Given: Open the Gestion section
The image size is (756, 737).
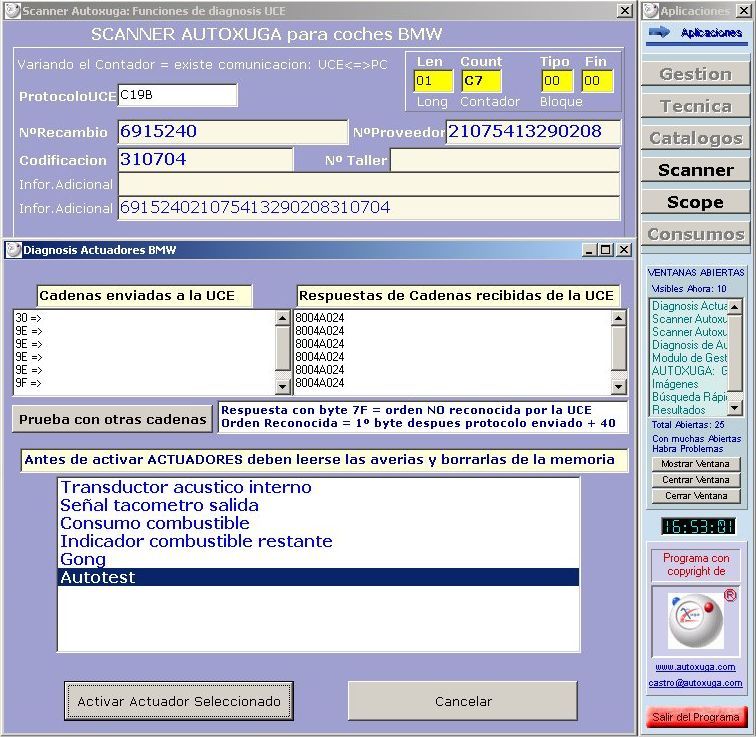Looking at the screenshot, I should pyautogui.click(x=695, y=74).
